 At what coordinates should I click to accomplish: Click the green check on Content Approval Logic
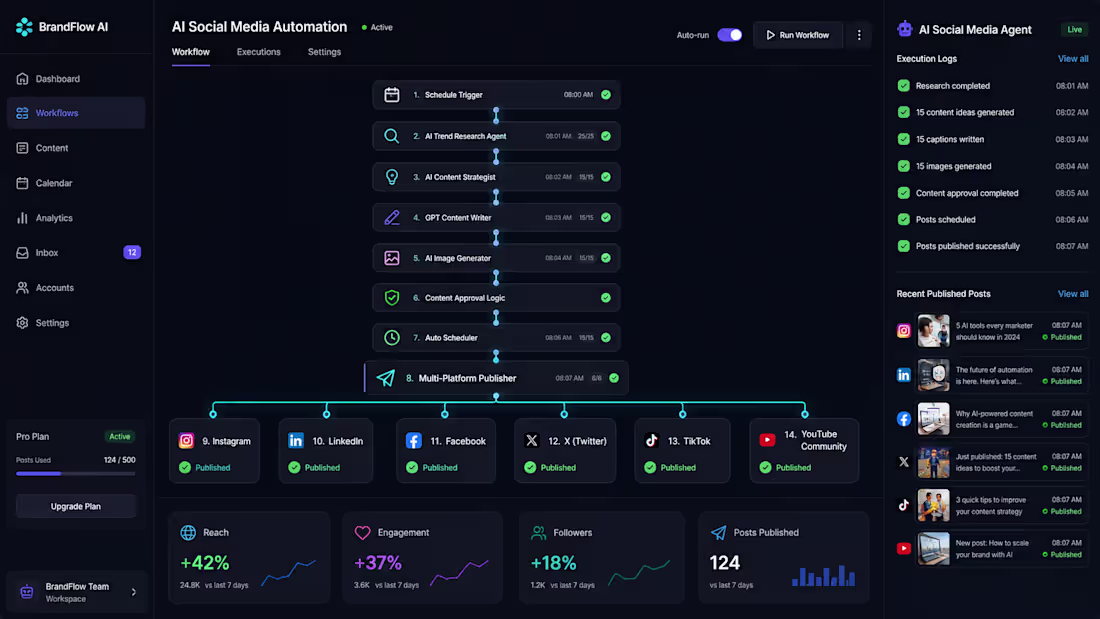[x=605, y=298]
